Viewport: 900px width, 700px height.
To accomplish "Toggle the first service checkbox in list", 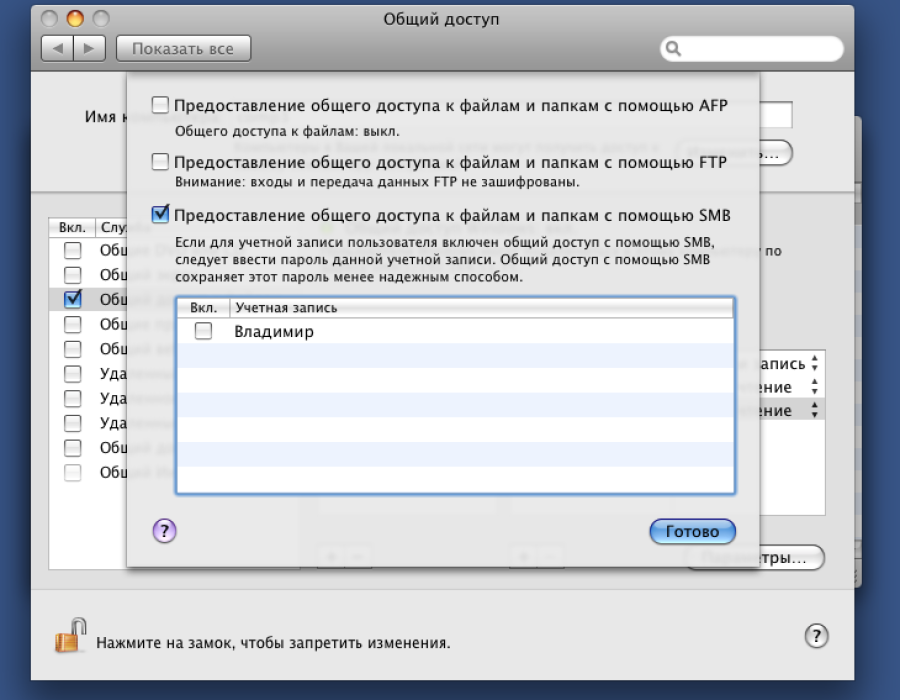I will pyautogui.click(x=72, y=250).
